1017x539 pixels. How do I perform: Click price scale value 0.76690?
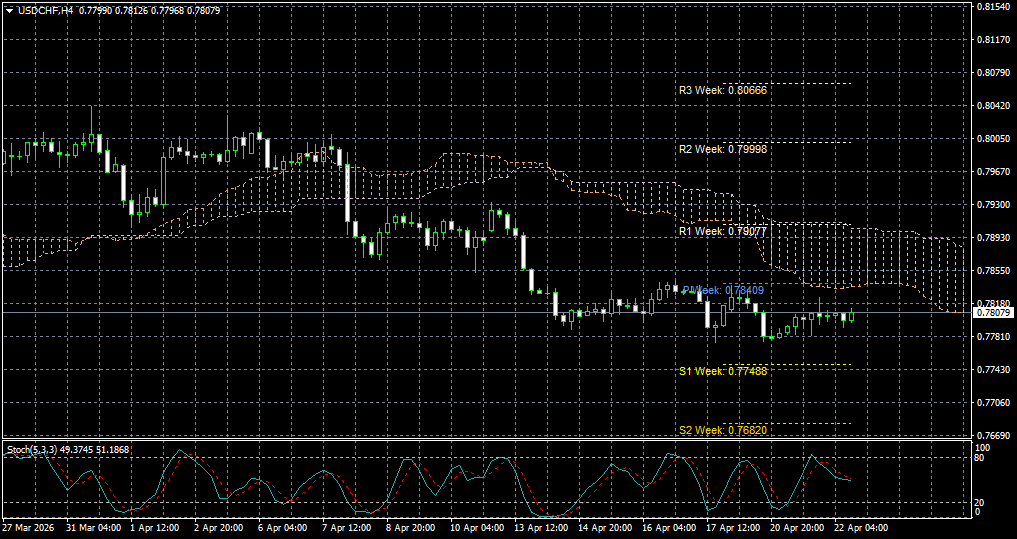pos(993,436)
